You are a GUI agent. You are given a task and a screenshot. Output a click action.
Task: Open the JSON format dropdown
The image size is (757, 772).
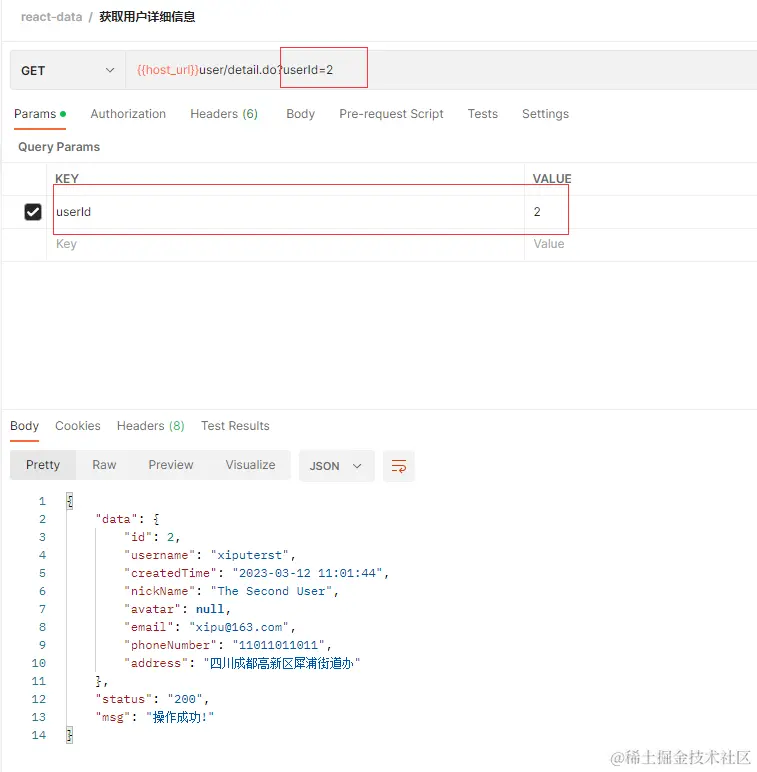[336, 466]
